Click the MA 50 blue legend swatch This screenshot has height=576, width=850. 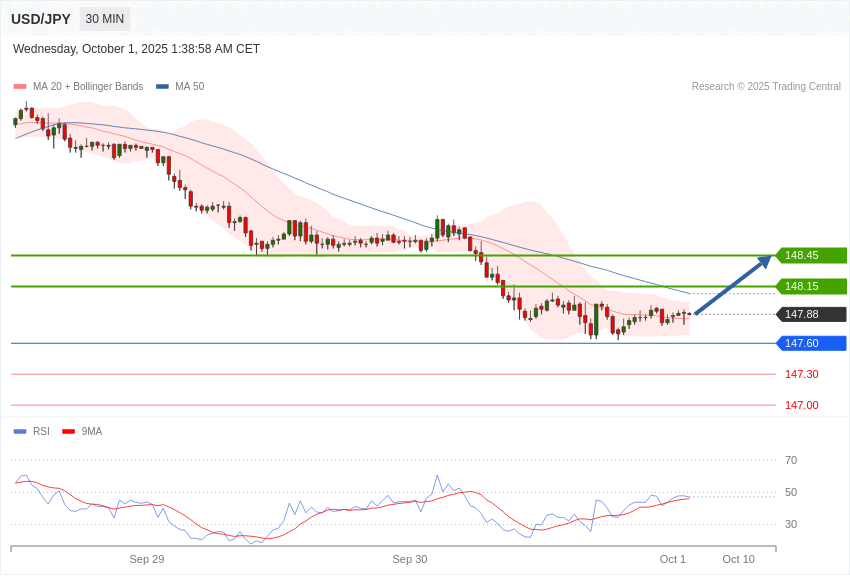pyautogui.click(x=162, y=87)
